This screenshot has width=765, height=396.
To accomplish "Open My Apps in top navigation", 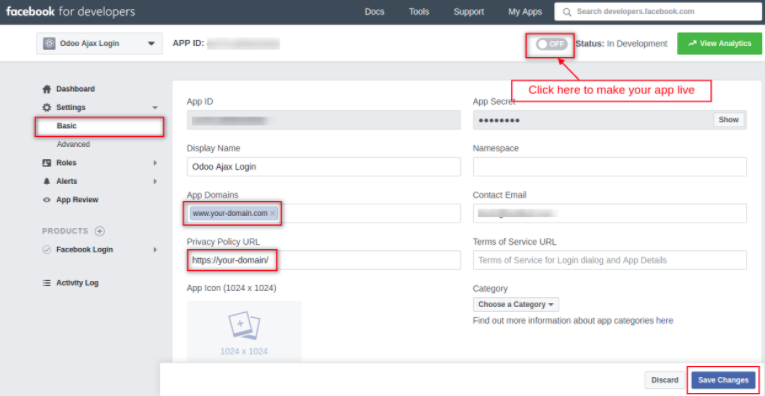I will pos(525,12).
